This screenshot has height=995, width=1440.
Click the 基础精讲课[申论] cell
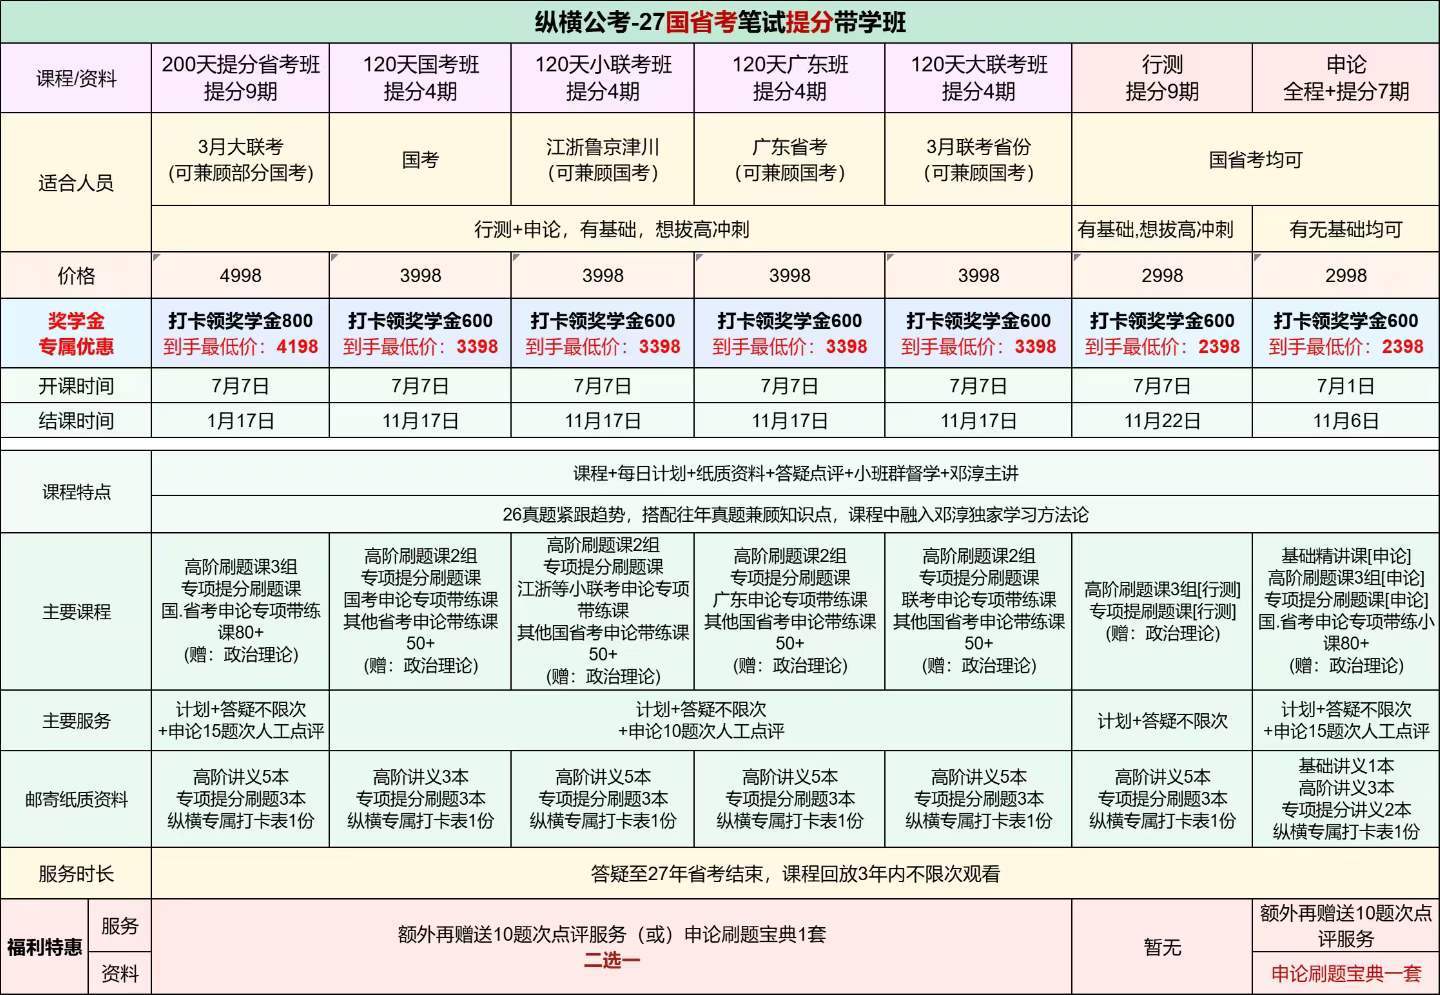point(1346,611)
